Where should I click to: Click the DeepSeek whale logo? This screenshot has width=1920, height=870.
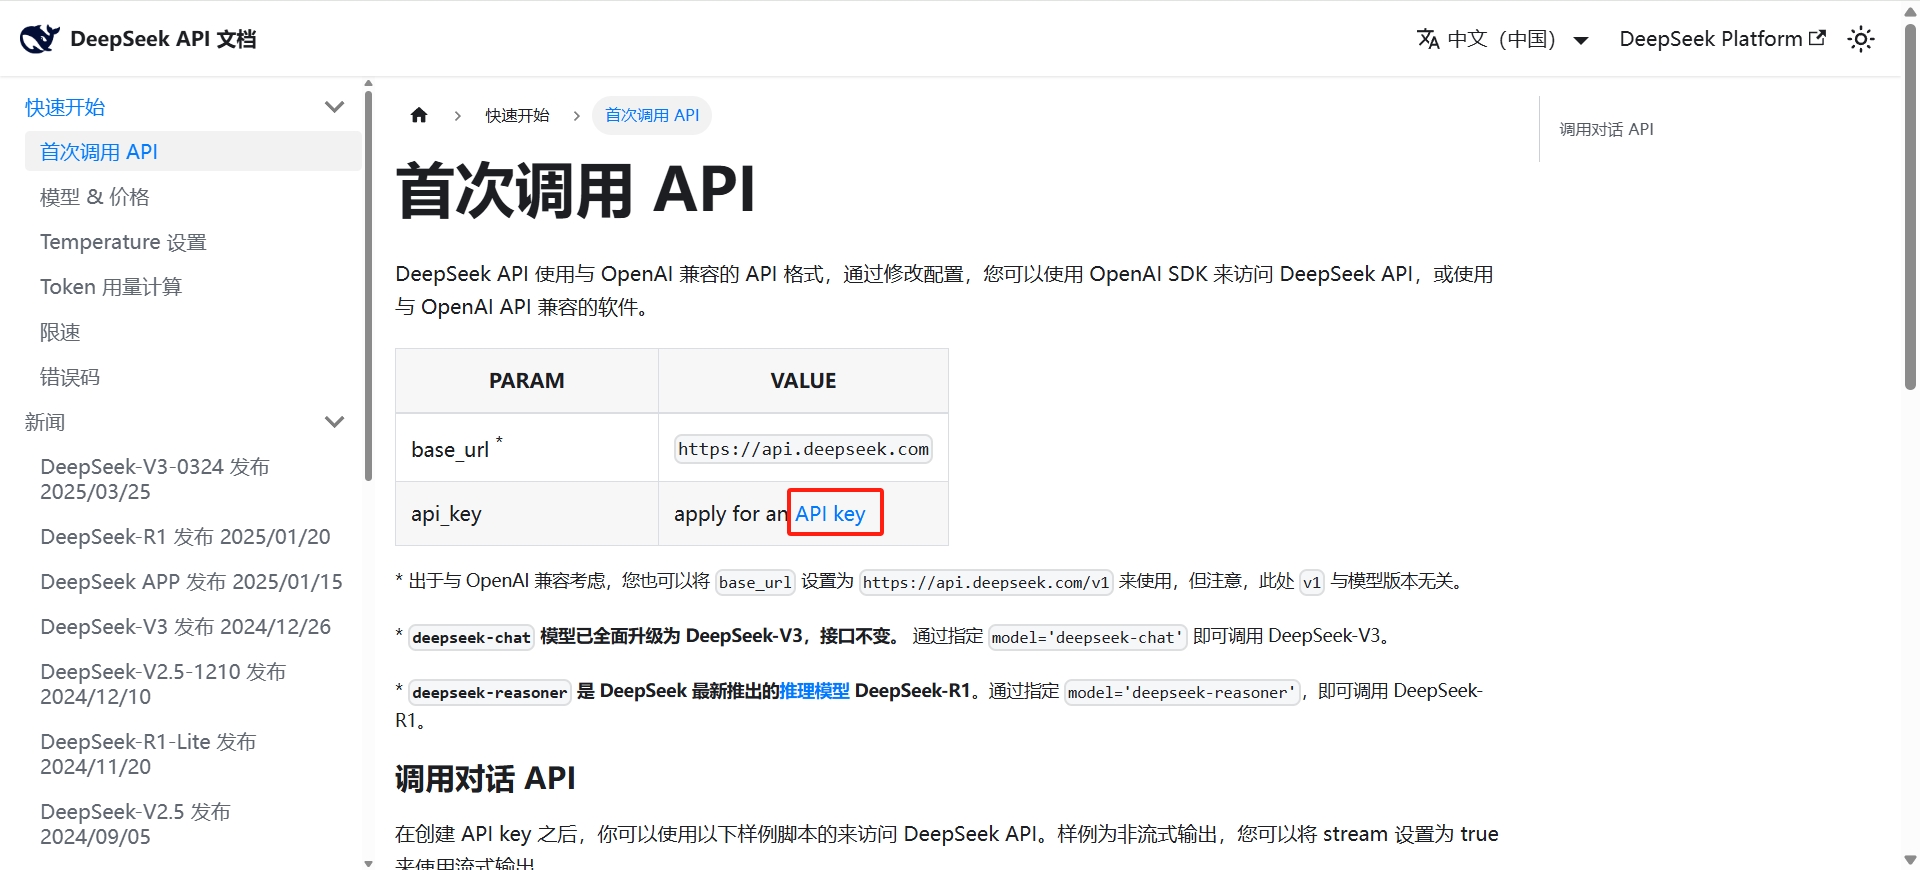[x=40, y=39]
